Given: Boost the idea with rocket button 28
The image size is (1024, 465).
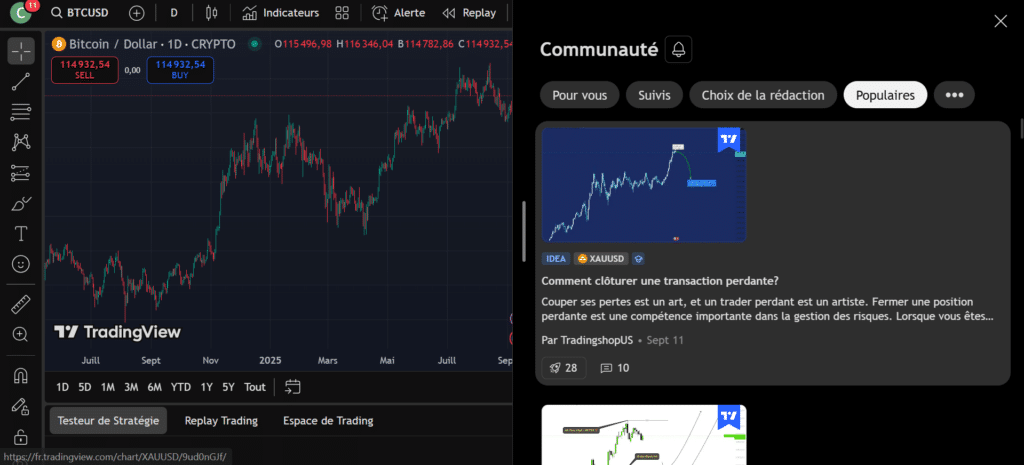Looking at the screenshot, I should 564,368.
